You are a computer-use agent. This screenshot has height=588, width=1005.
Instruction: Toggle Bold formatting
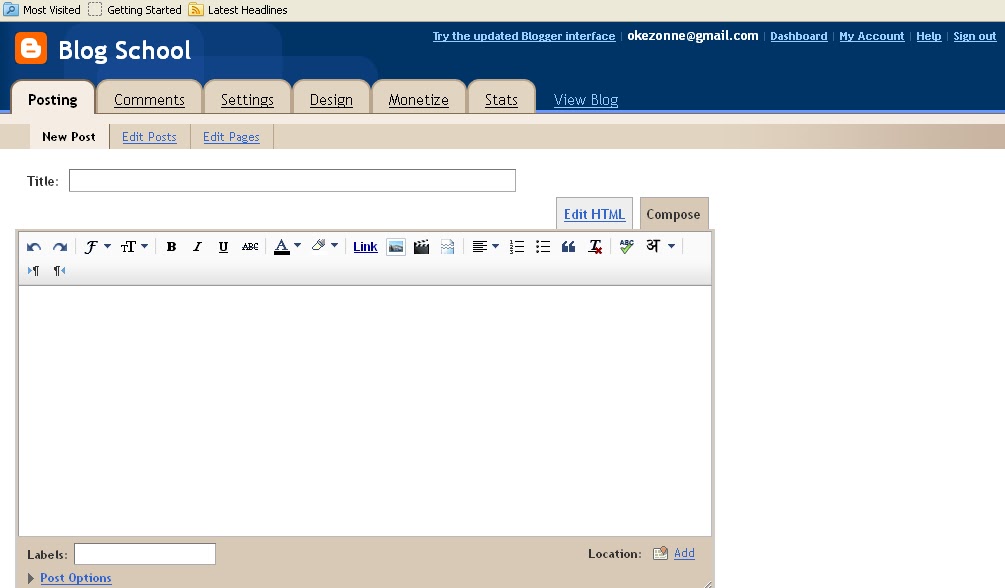(171, 246)
